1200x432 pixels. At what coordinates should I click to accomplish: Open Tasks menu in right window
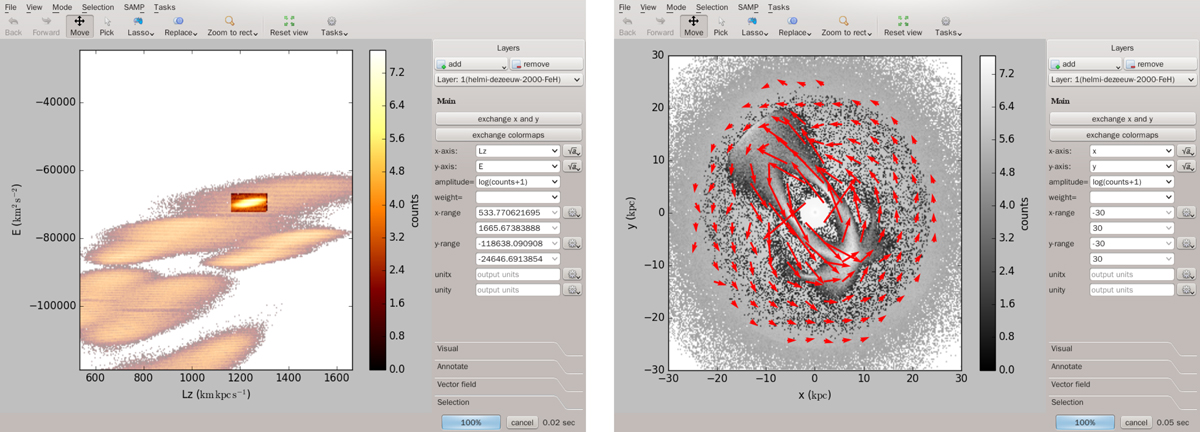pos(779,7)
